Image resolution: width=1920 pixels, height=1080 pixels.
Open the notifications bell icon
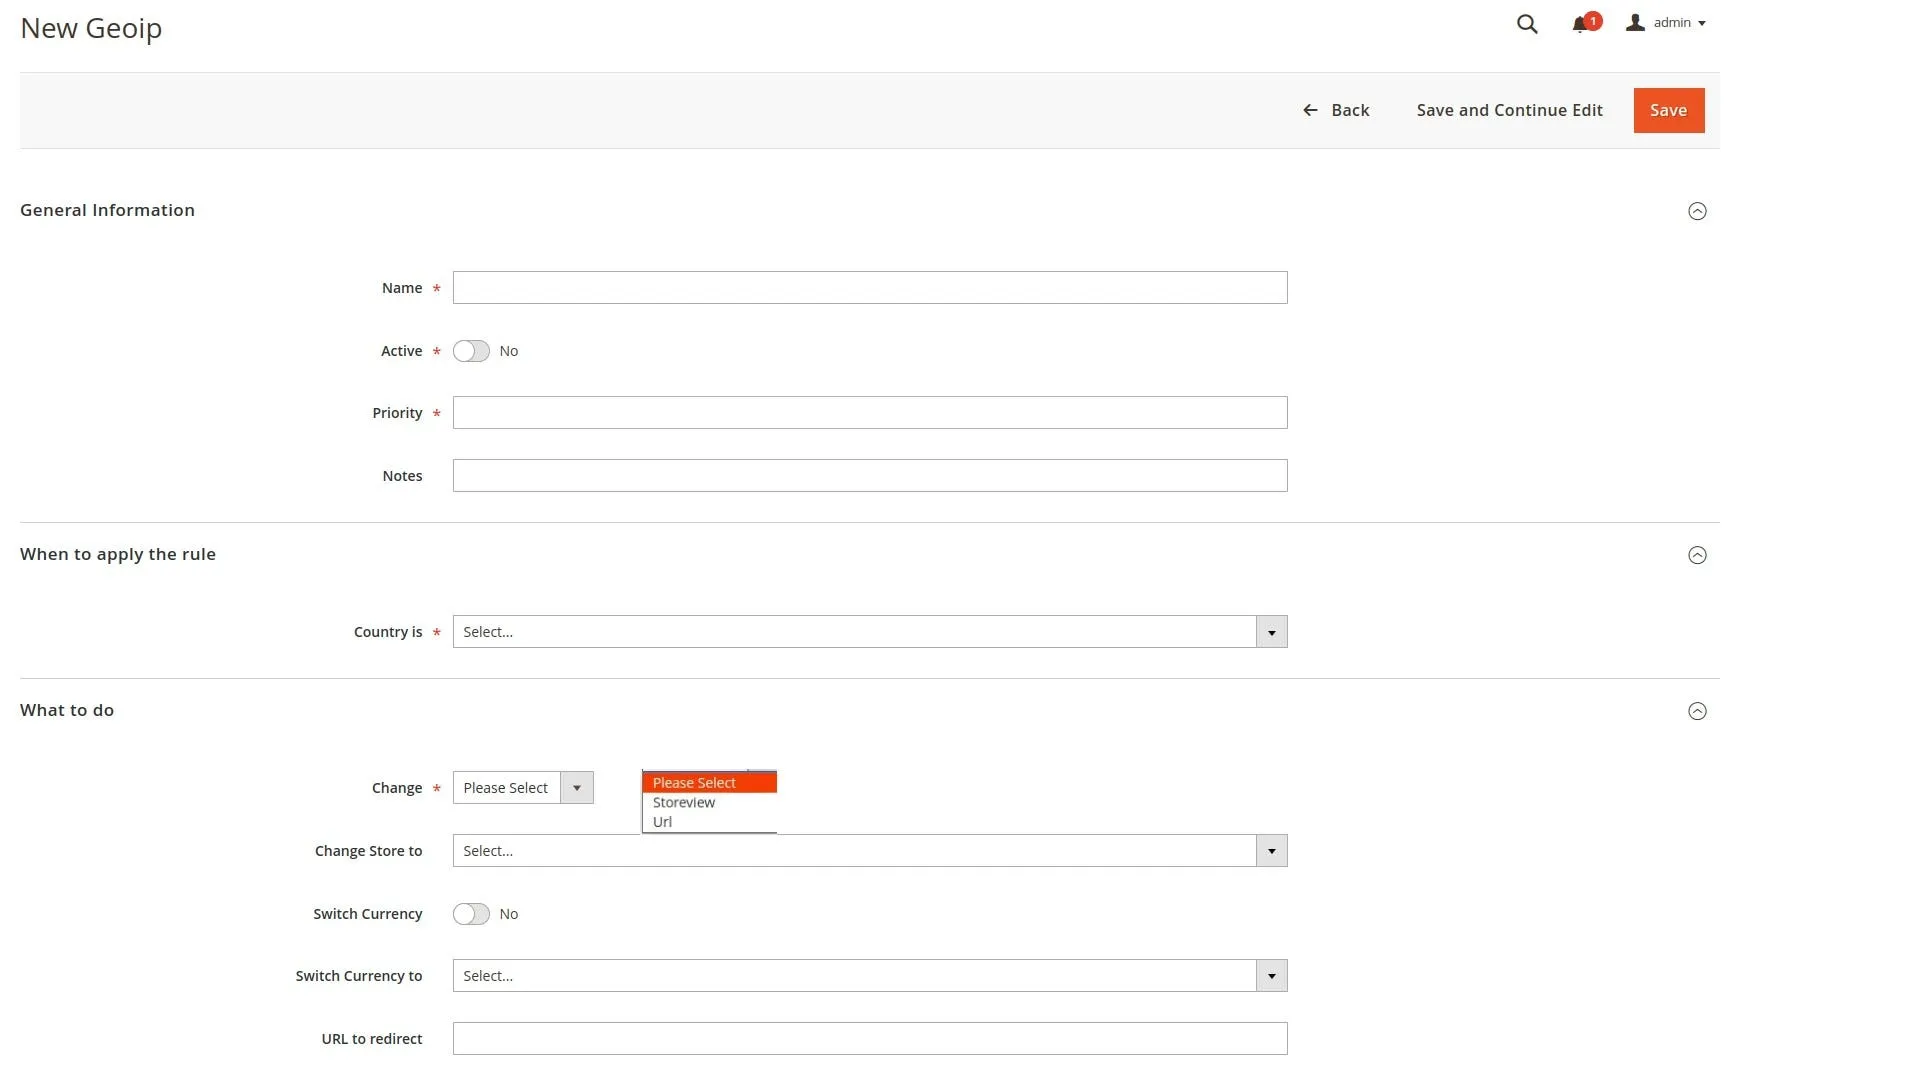click(x=1580, y=24)
